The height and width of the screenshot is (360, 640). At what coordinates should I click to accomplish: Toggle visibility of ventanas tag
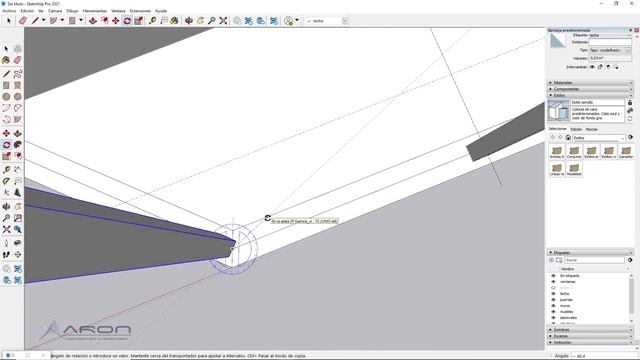coord(553,282)
